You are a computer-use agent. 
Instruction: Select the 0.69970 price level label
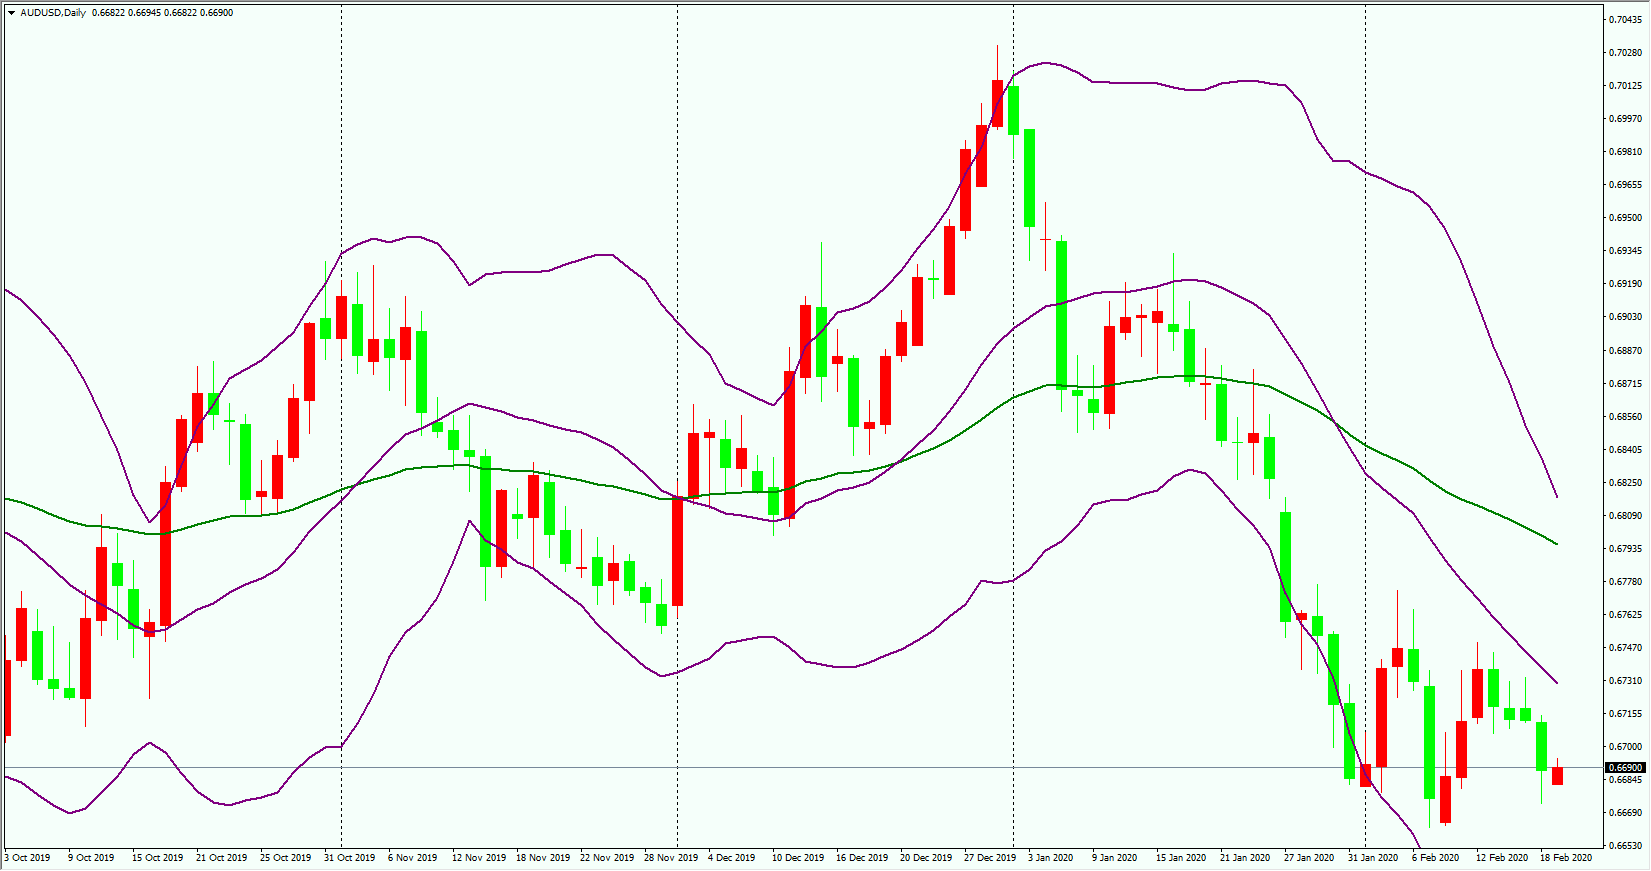point(1625,118)
